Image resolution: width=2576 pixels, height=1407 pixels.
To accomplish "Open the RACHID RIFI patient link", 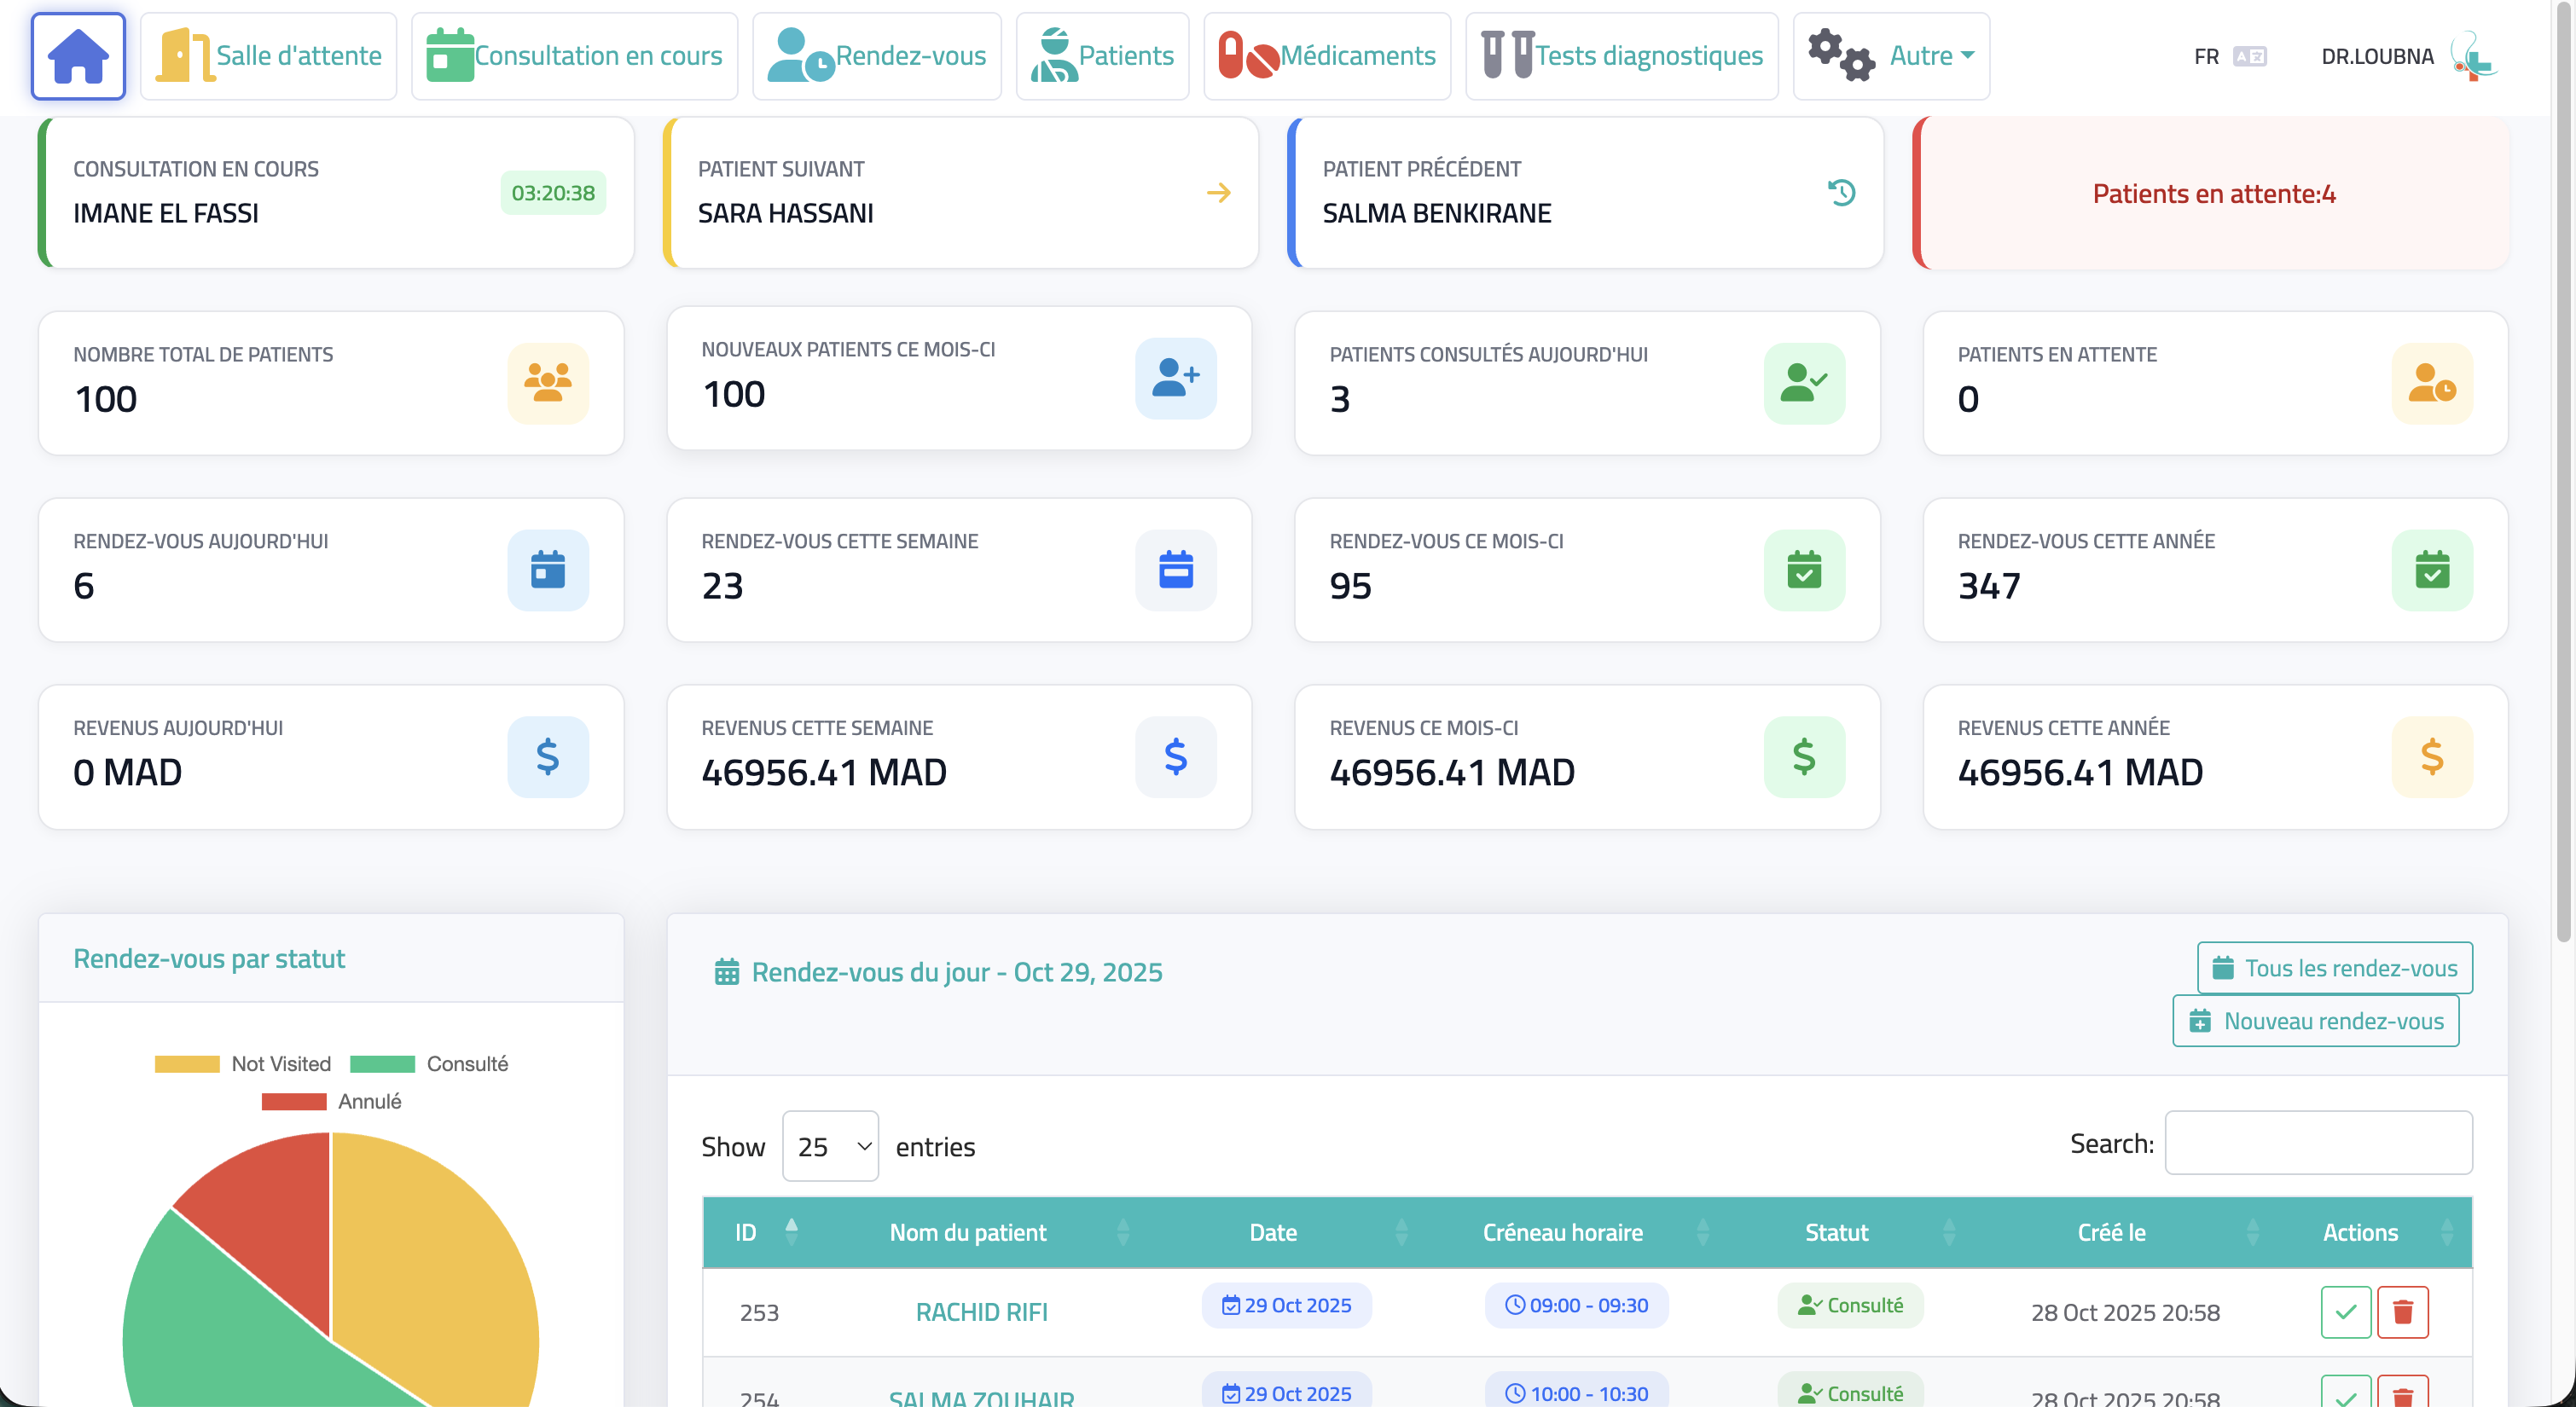I will (x=981, y=1312).
